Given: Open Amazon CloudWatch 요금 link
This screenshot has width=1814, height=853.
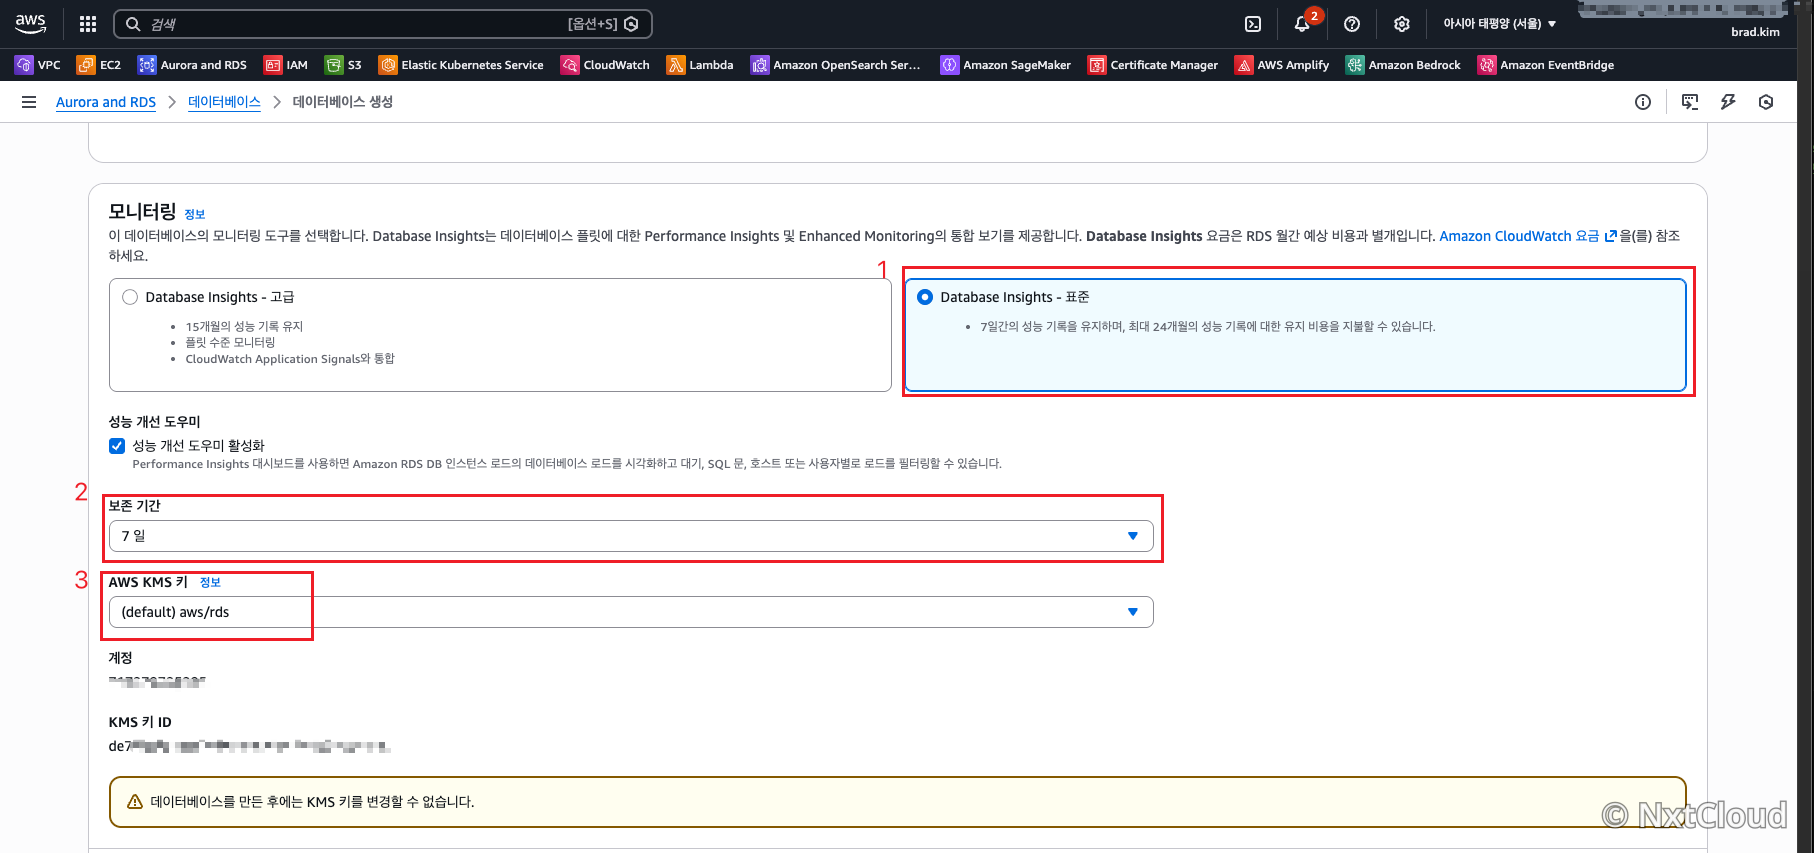Looking at the screenshot, I should pyautogui.click(x=1528, y=236).
